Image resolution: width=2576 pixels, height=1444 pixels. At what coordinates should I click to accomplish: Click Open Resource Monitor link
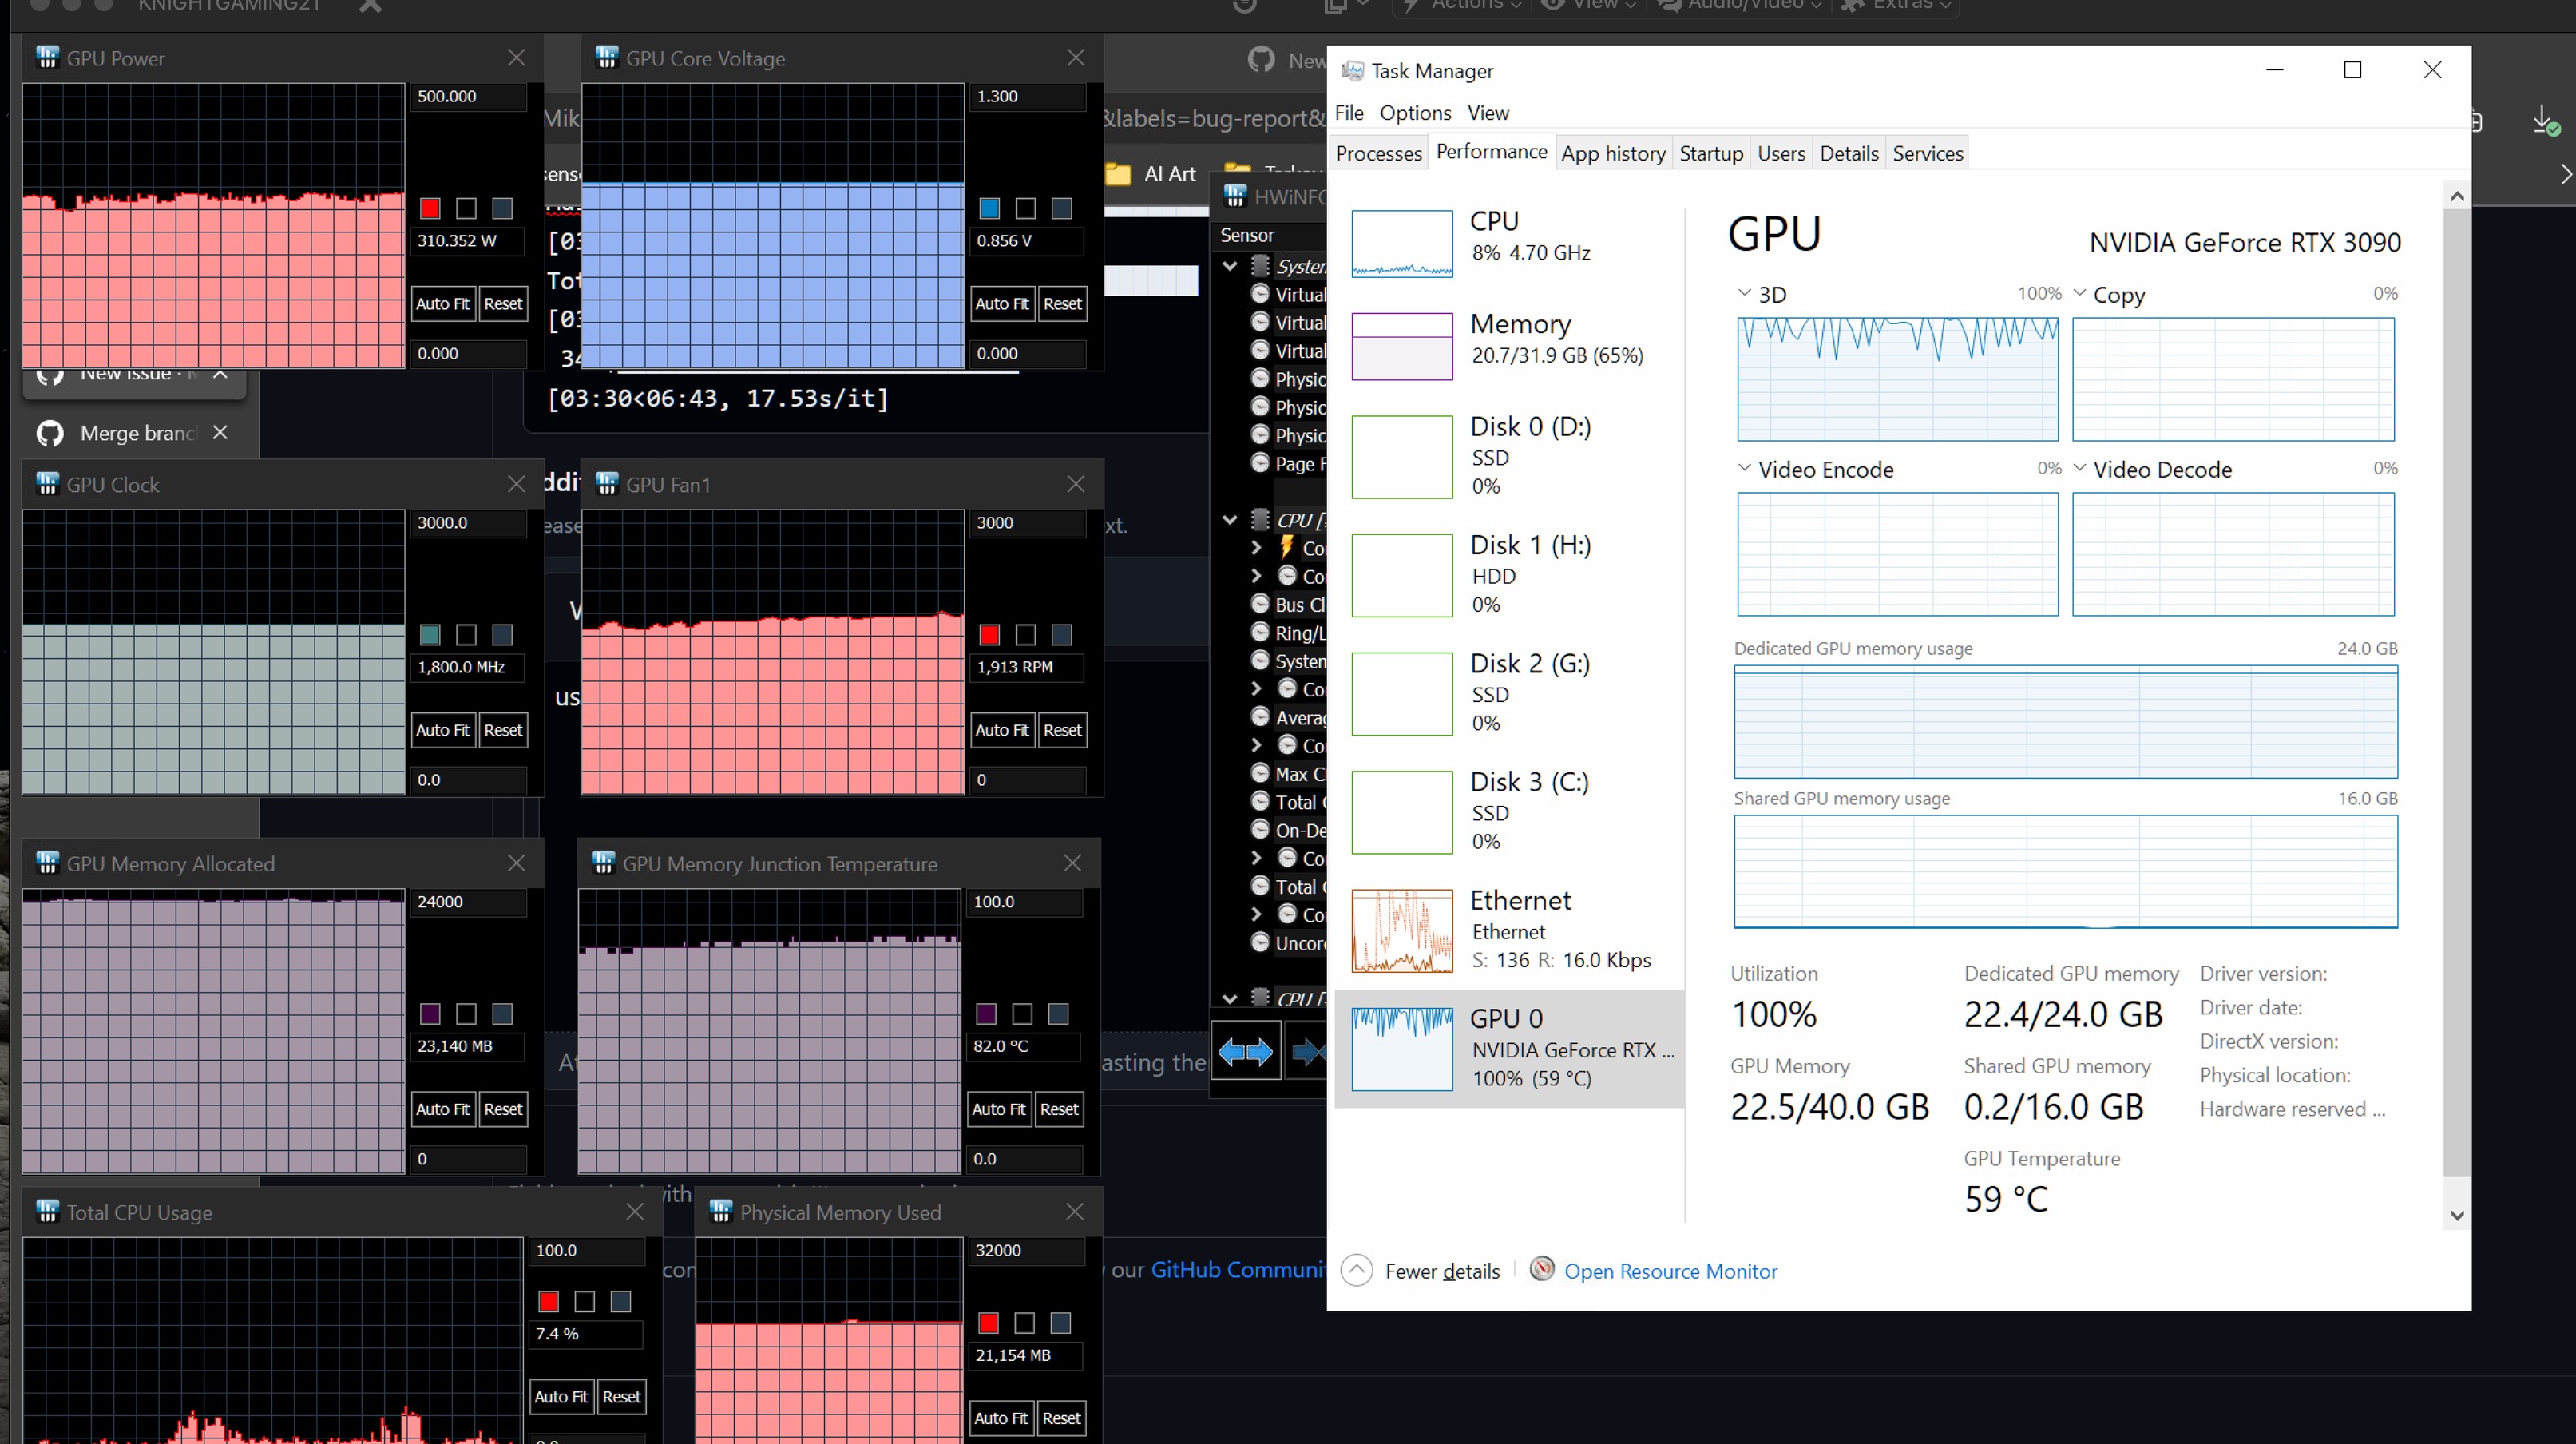1670,1271
